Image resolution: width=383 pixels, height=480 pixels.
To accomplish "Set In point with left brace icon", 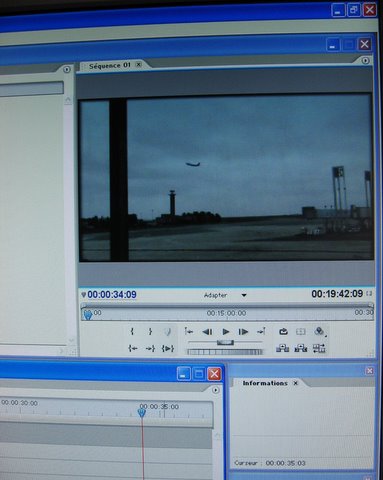I will tap(132, 331).
